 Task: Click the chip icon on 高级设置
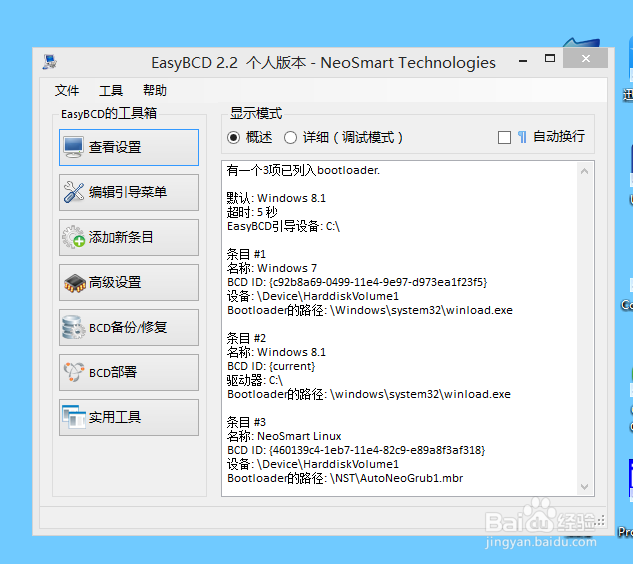click(x=75, y=283)
